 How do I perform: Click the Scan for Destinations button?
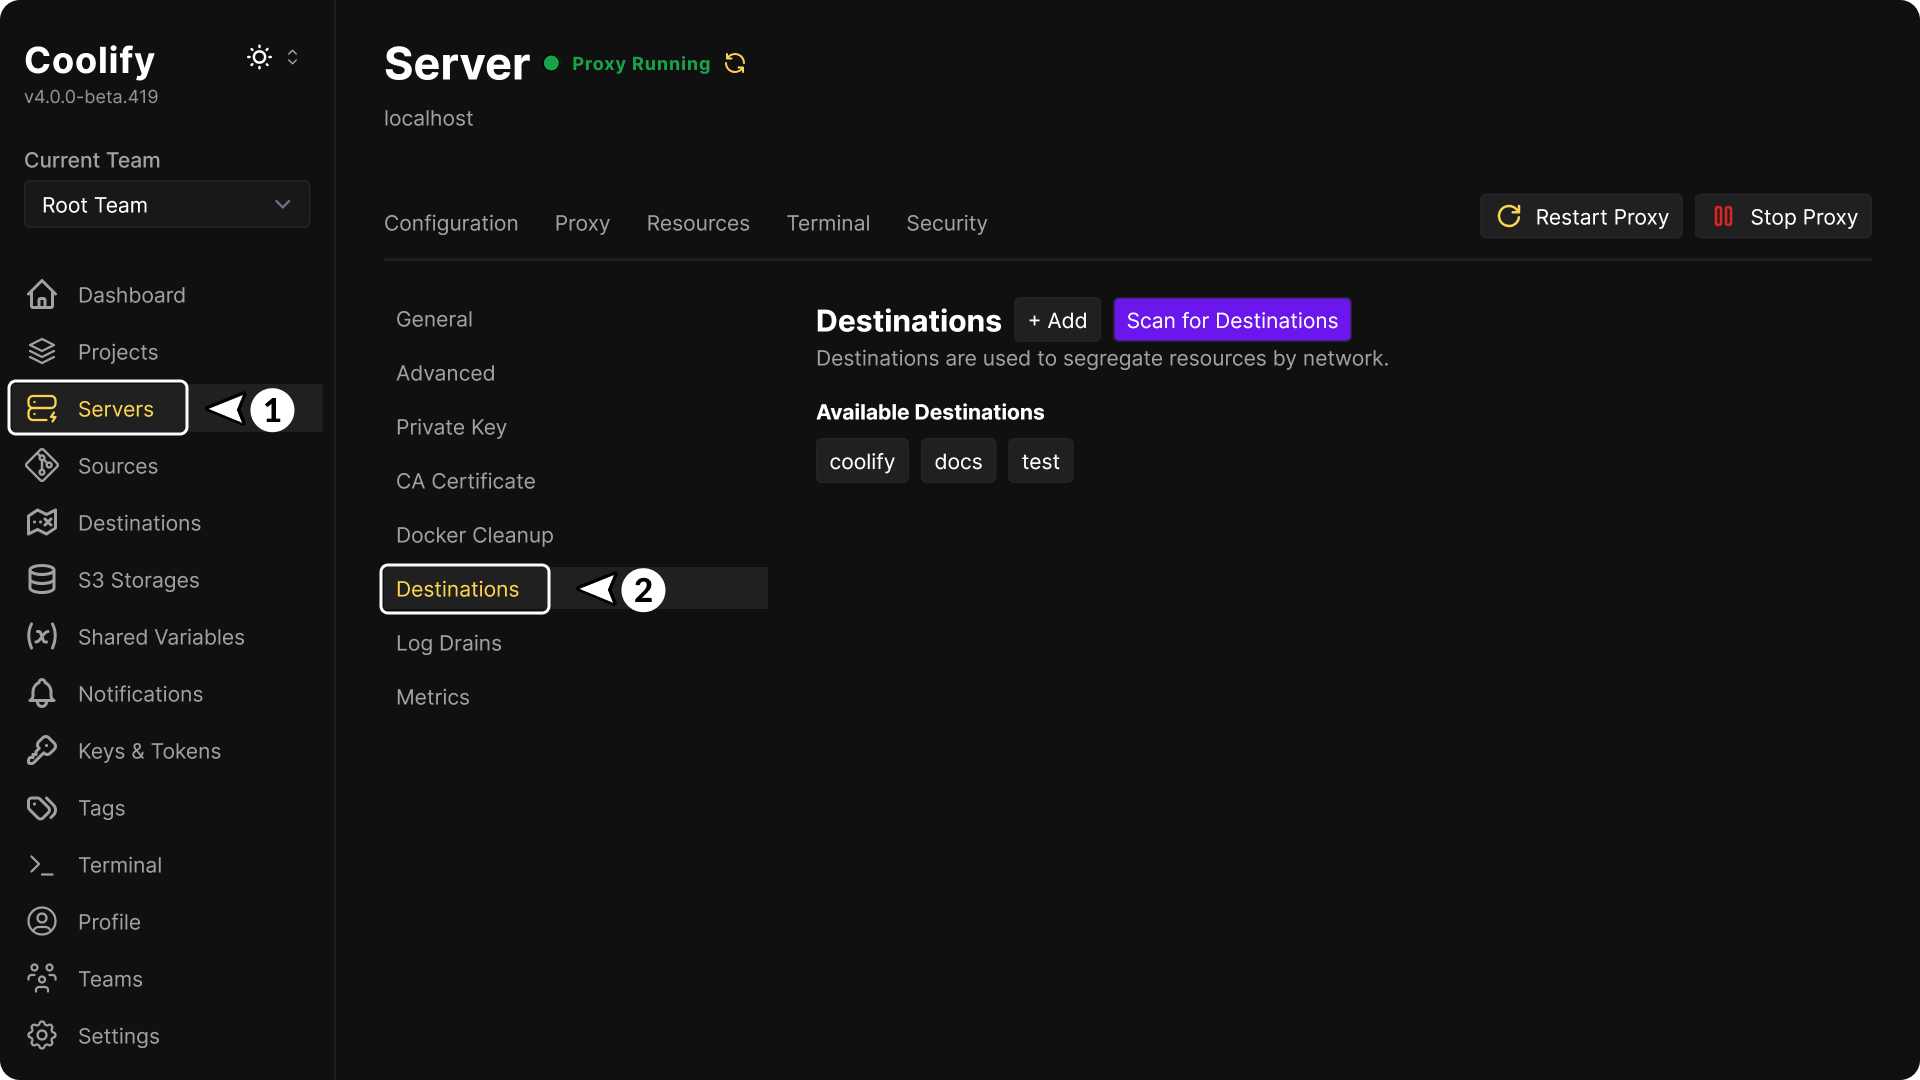click(1232, 320)
